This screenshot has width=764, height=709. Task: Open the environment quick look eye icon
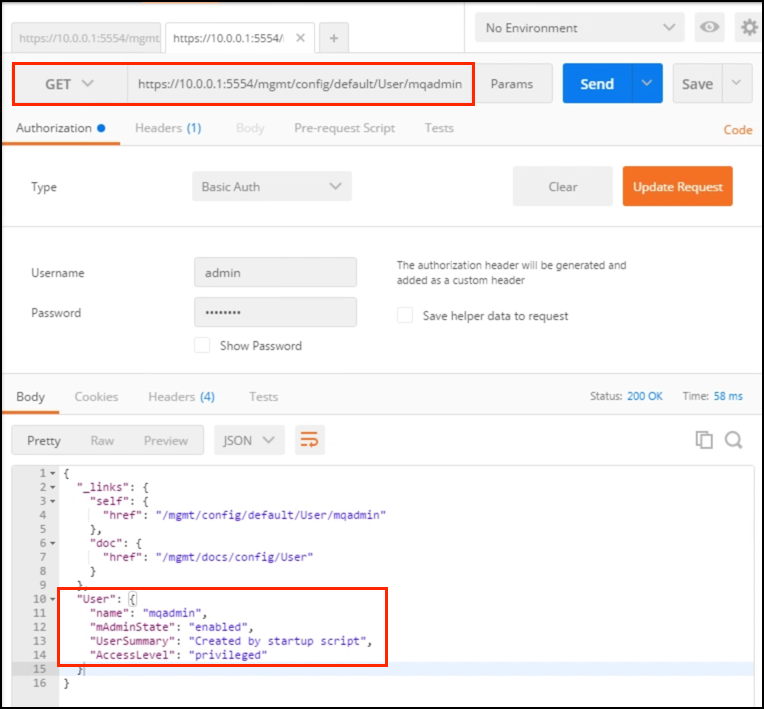tap(709, 27)
